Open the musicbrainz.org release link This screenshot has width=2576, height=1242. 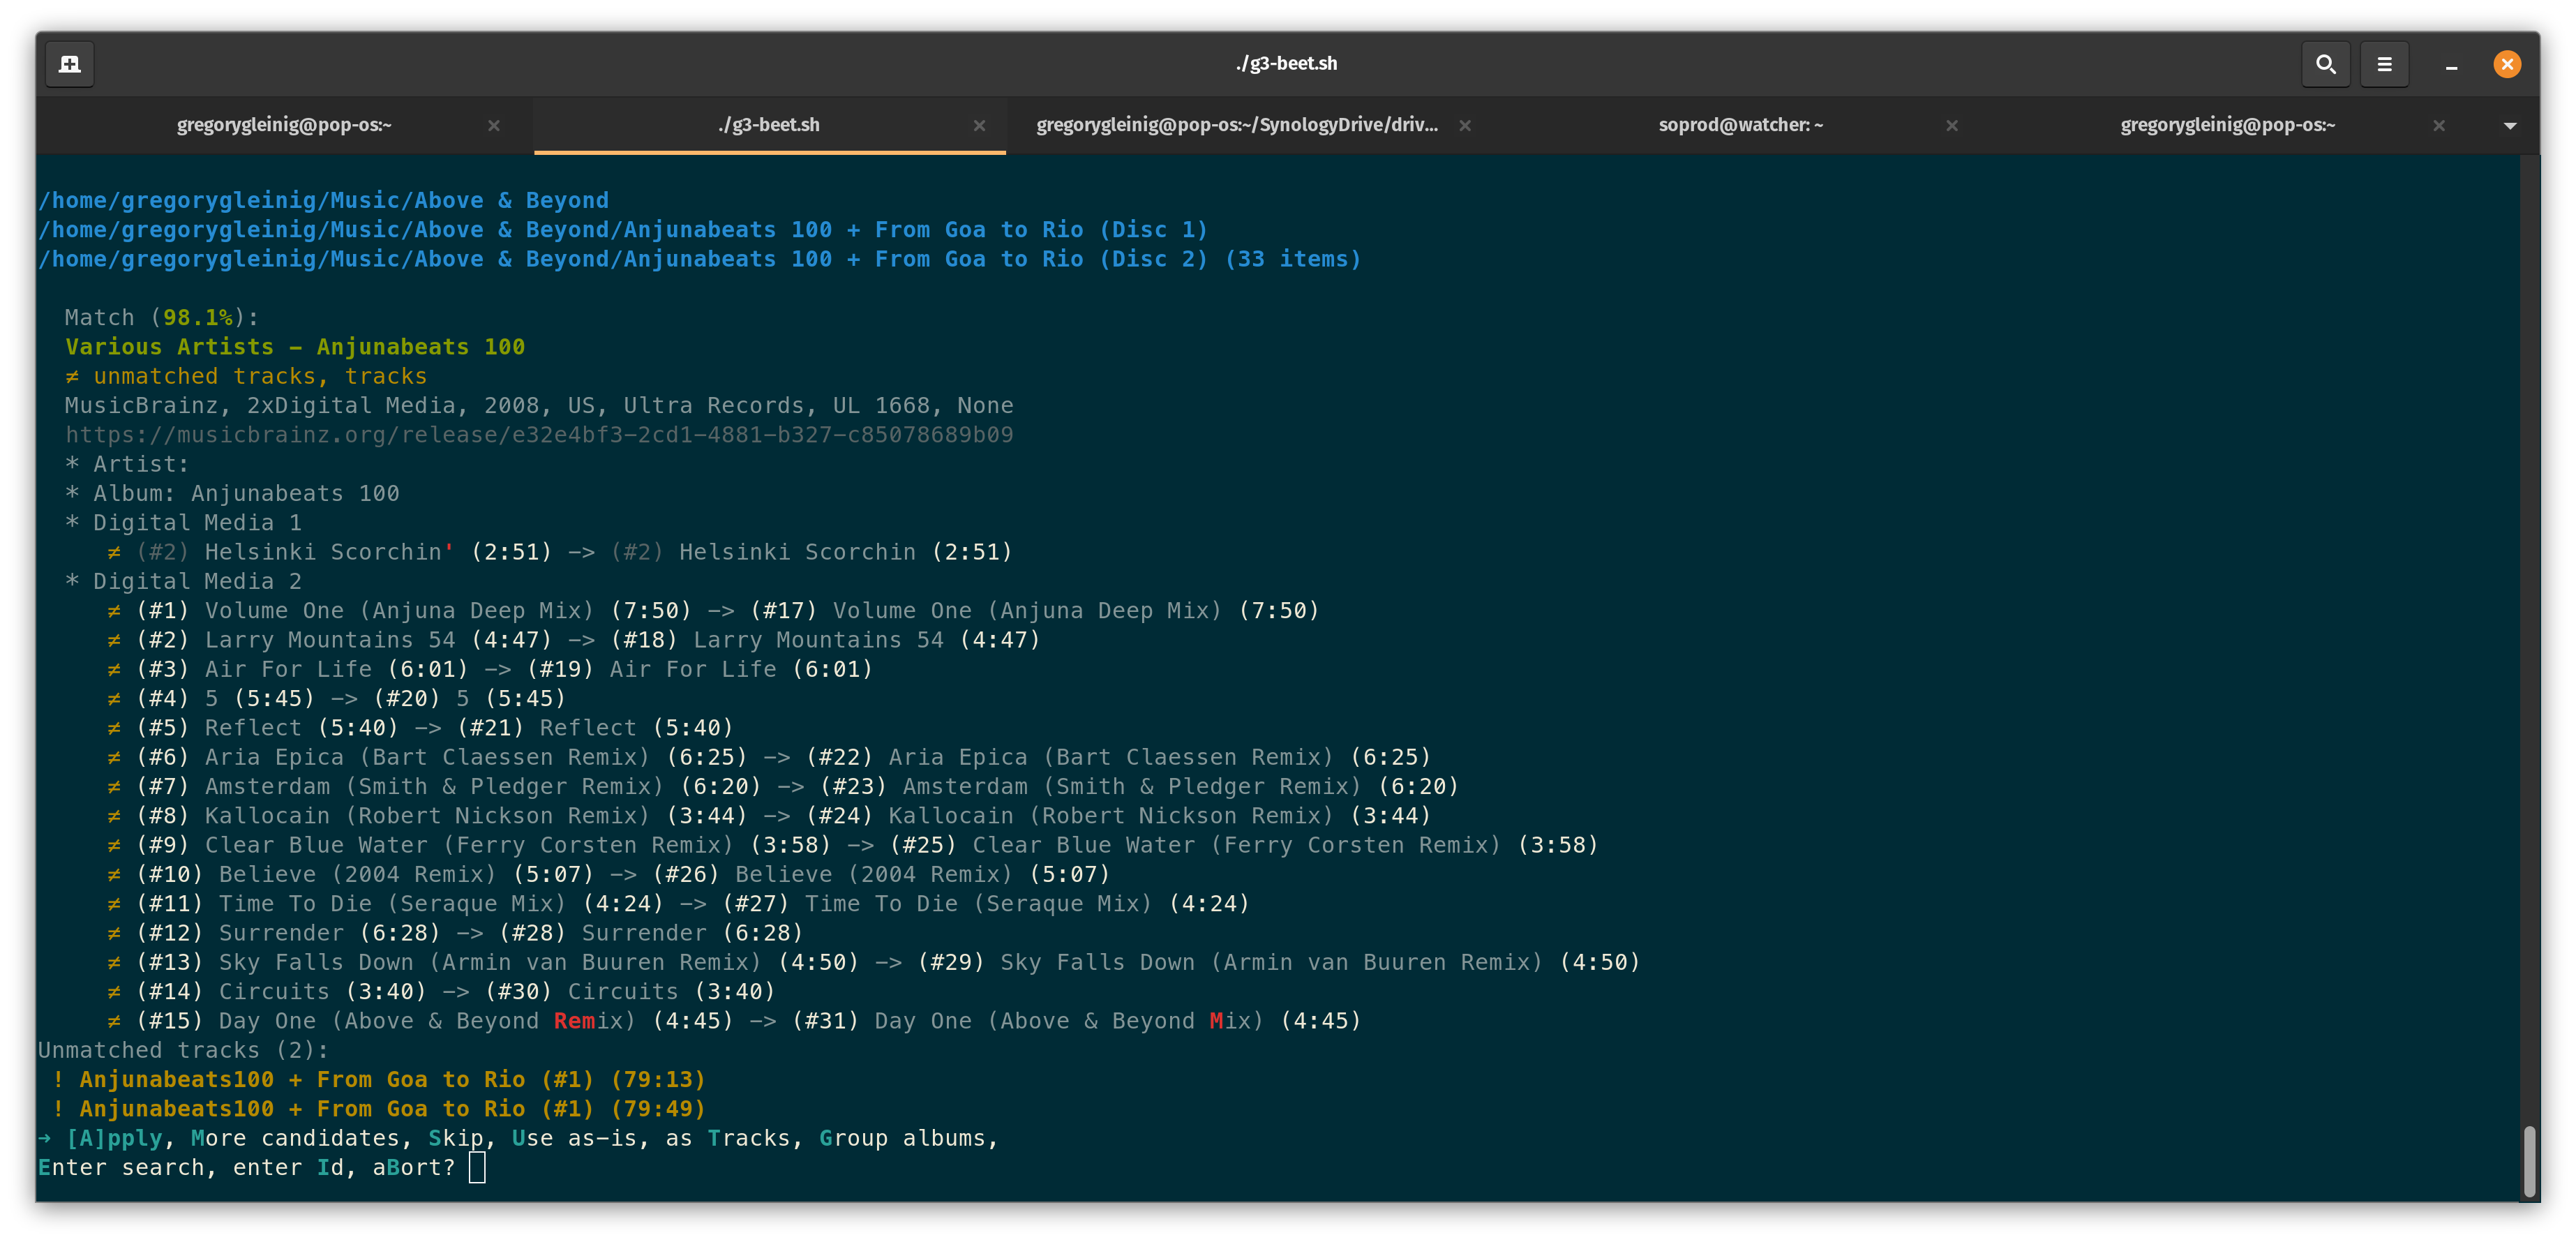coord(539,435)
